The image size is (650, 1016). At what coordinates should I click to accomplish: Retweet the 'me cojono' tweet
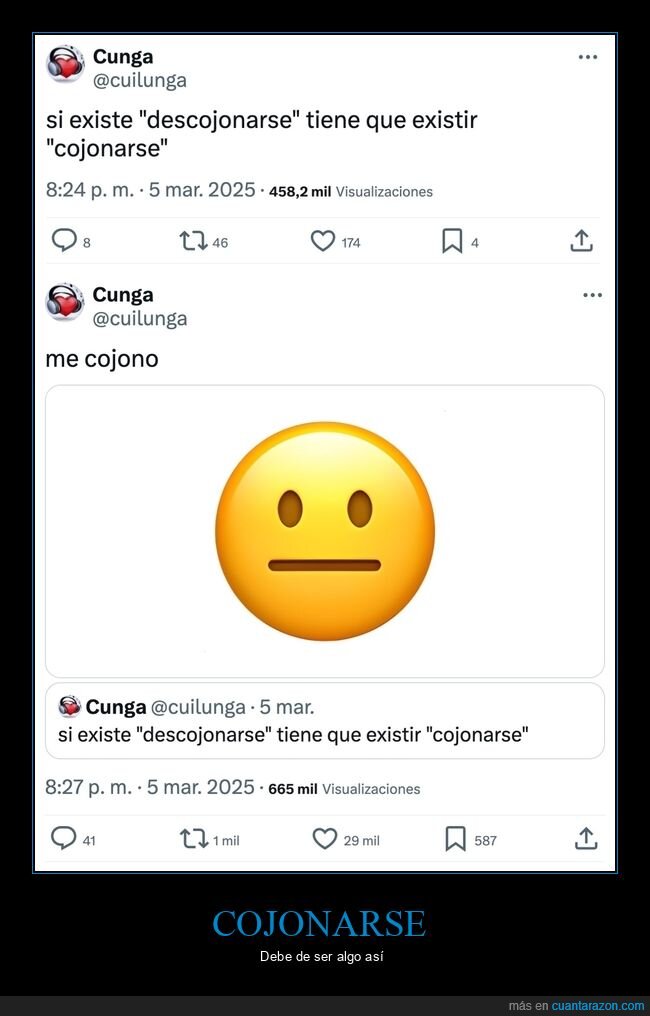(x=194, y=839)
